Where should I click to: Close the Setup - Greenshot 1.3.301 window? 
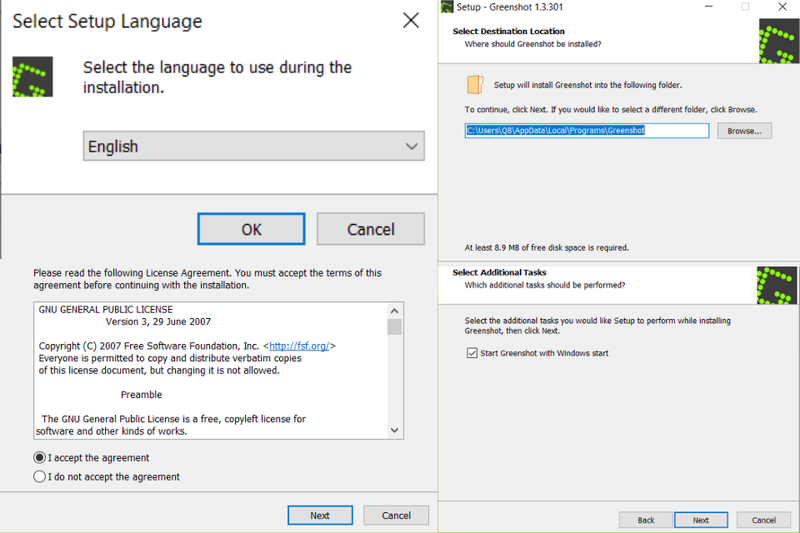(x=782, y=7)
